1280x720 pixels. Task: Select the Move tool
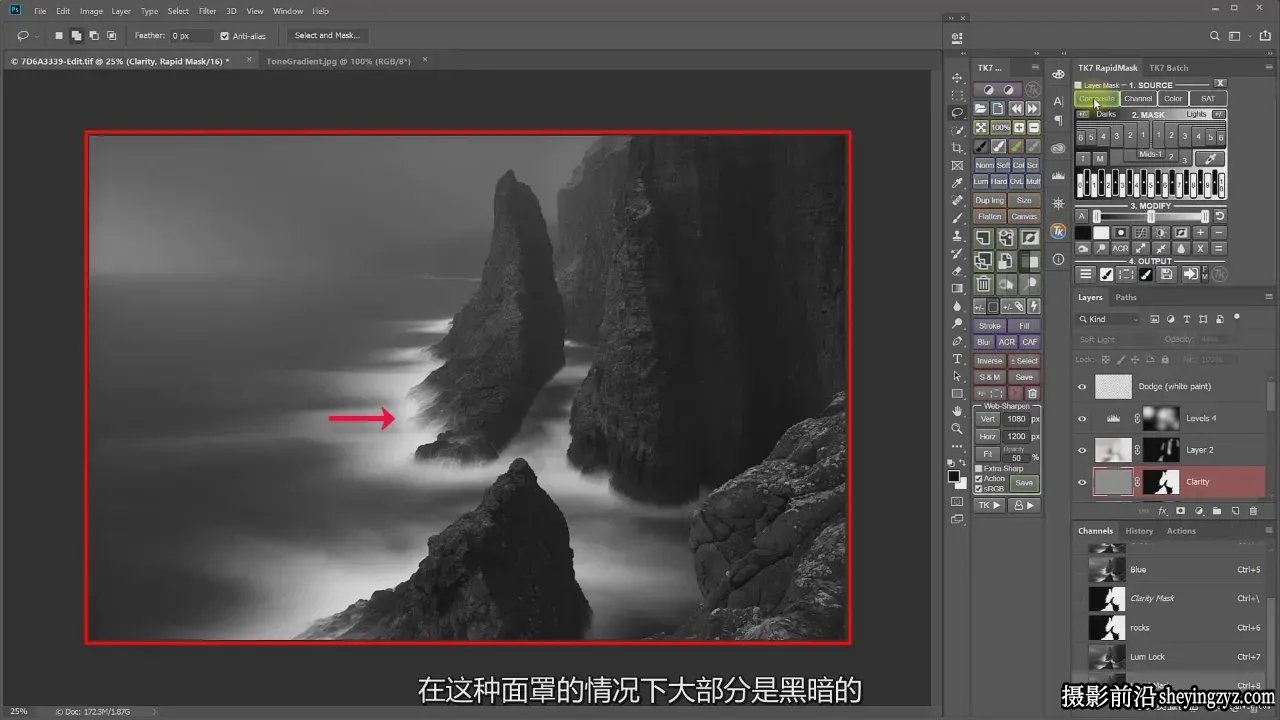(x=957, y=78)
